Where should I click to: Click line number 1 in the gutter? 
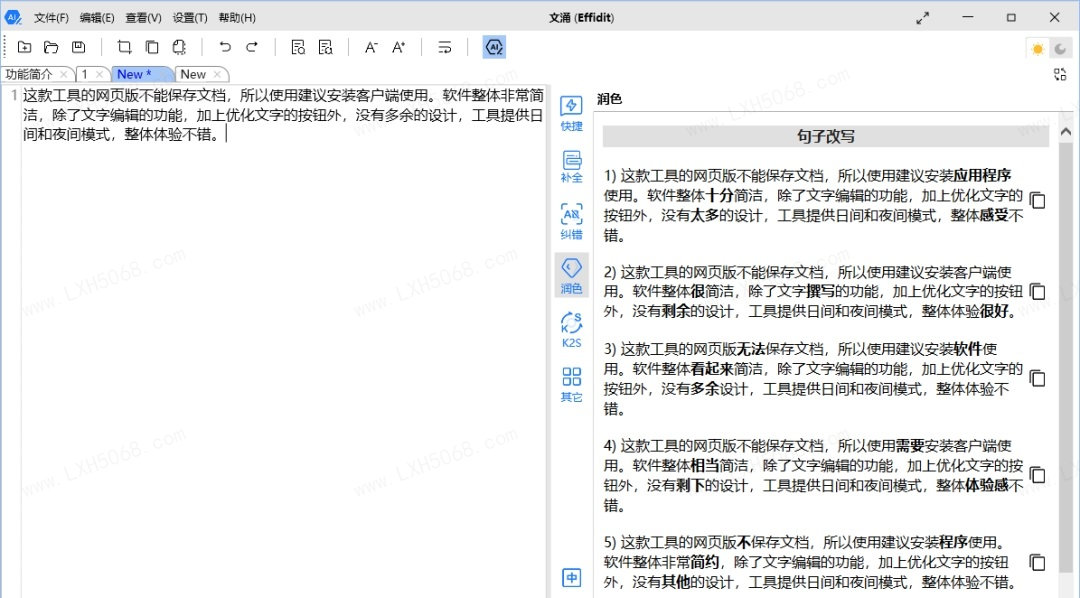pos(14,95)
